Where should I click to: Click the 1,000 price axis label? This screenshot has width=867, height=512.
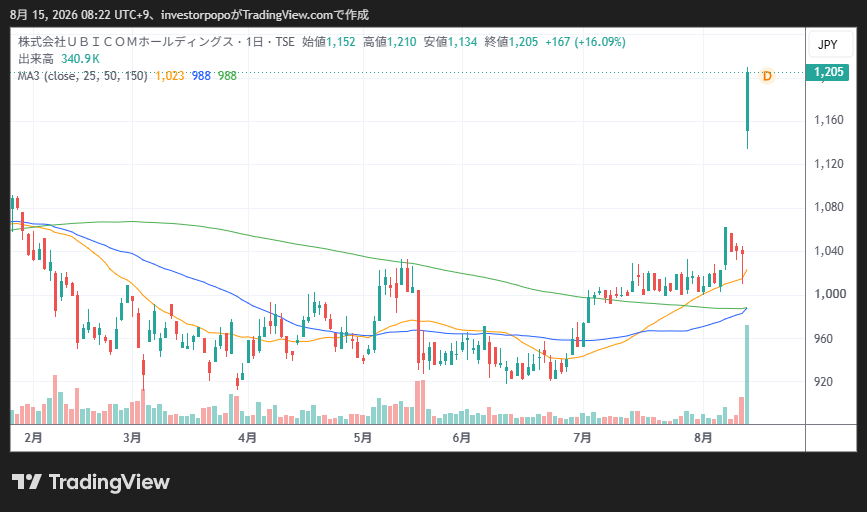829,294
